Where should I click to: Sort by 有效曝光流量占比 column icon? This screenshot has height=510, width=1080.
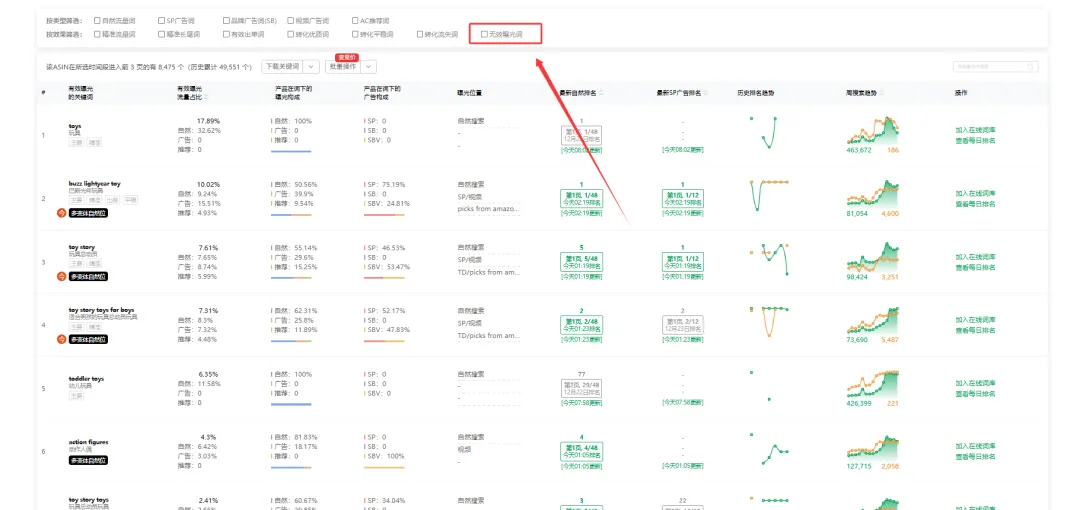(x=206, y=97)
